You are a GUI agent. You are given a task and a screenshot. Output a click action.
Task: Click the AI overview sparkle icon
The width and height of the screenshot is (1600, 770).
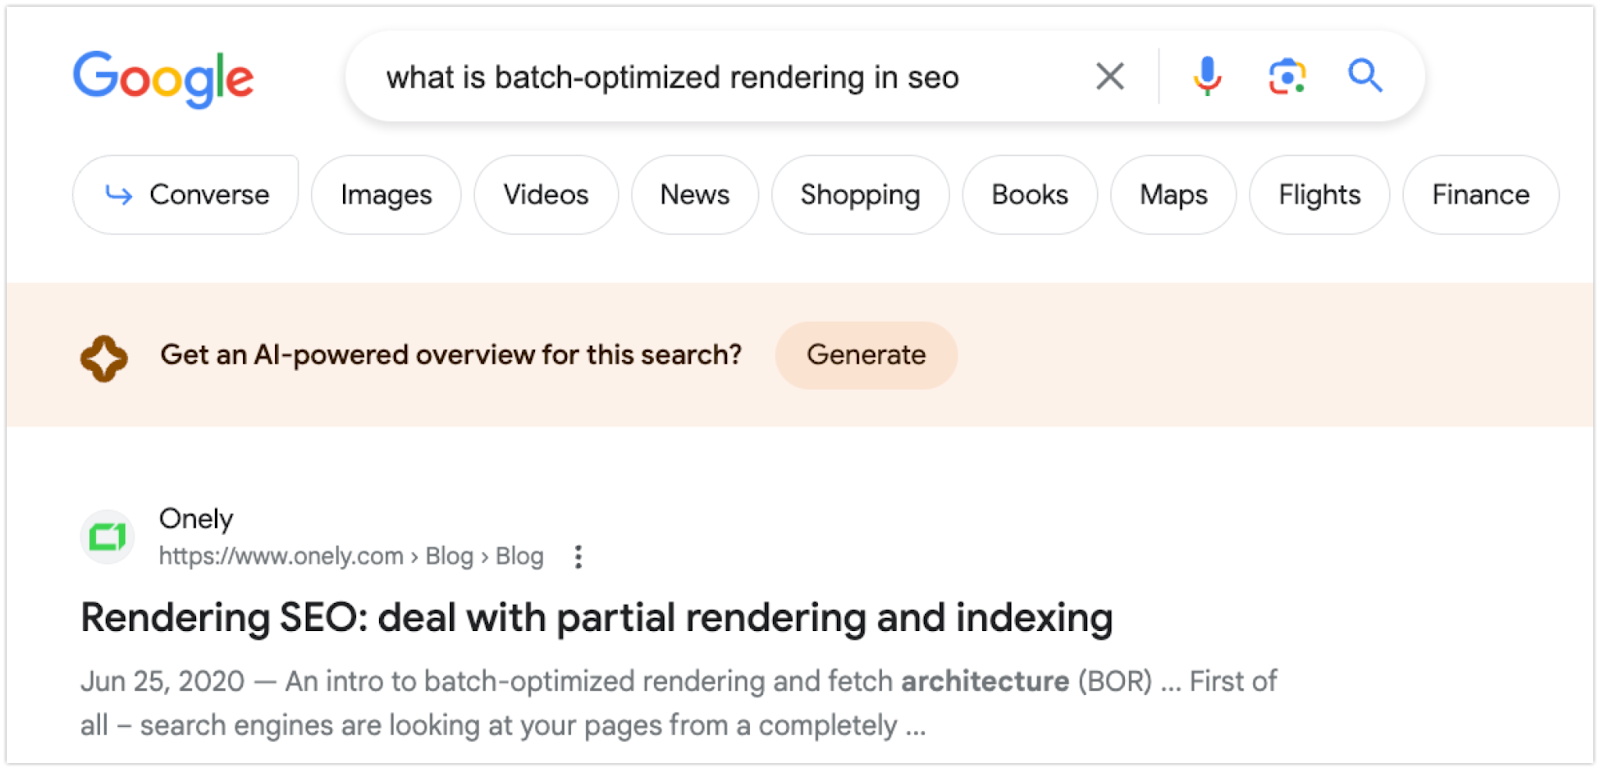[x=104, y=357]
